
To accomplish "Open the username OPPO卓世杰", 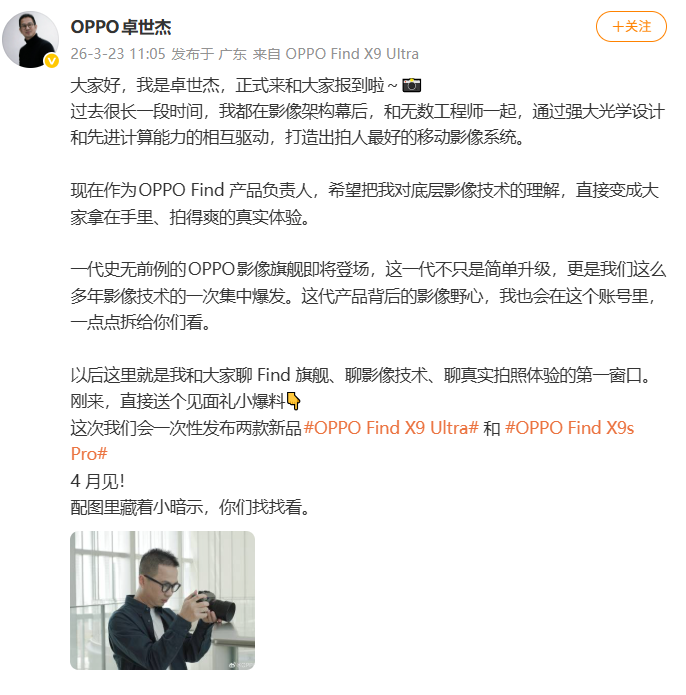I will coord(121,27).
